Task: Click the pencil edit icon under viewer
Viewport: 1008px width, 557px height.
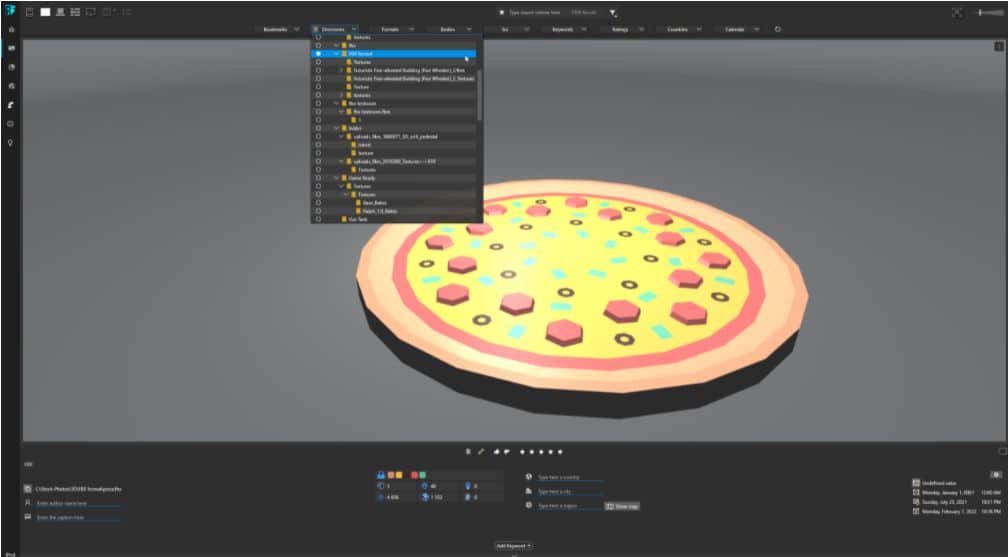Action: [x=481, y=452]
